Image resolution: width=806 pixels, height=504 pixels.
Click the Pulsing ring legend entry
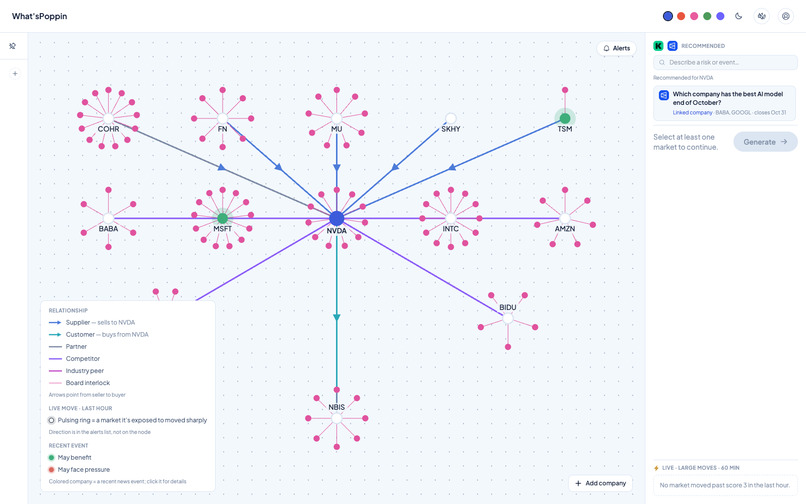click(x=127, y=420)
